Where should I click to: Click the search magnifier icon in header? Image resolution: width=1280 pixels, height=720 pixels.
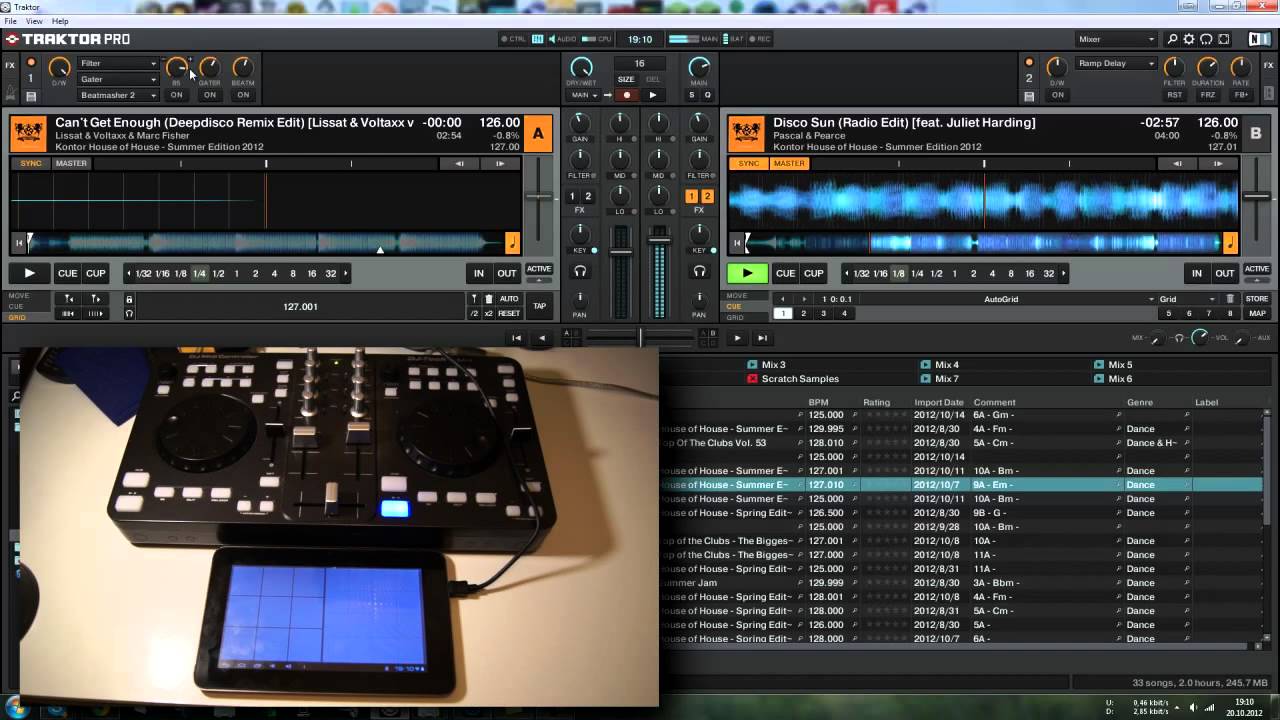point(1172,40)
